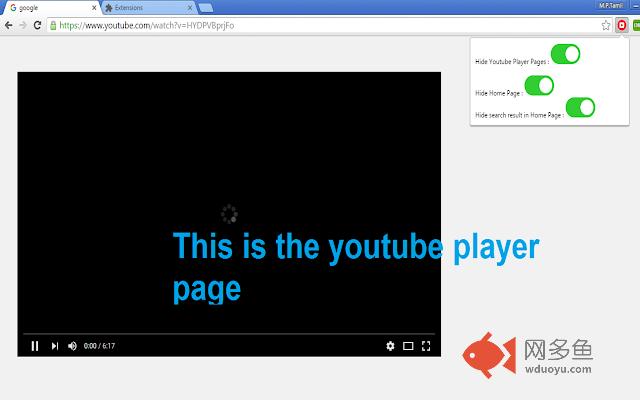Click the Hide Youtube Player Pages label
The width and height of the screenshot is (640, 400).
point(512,62)
